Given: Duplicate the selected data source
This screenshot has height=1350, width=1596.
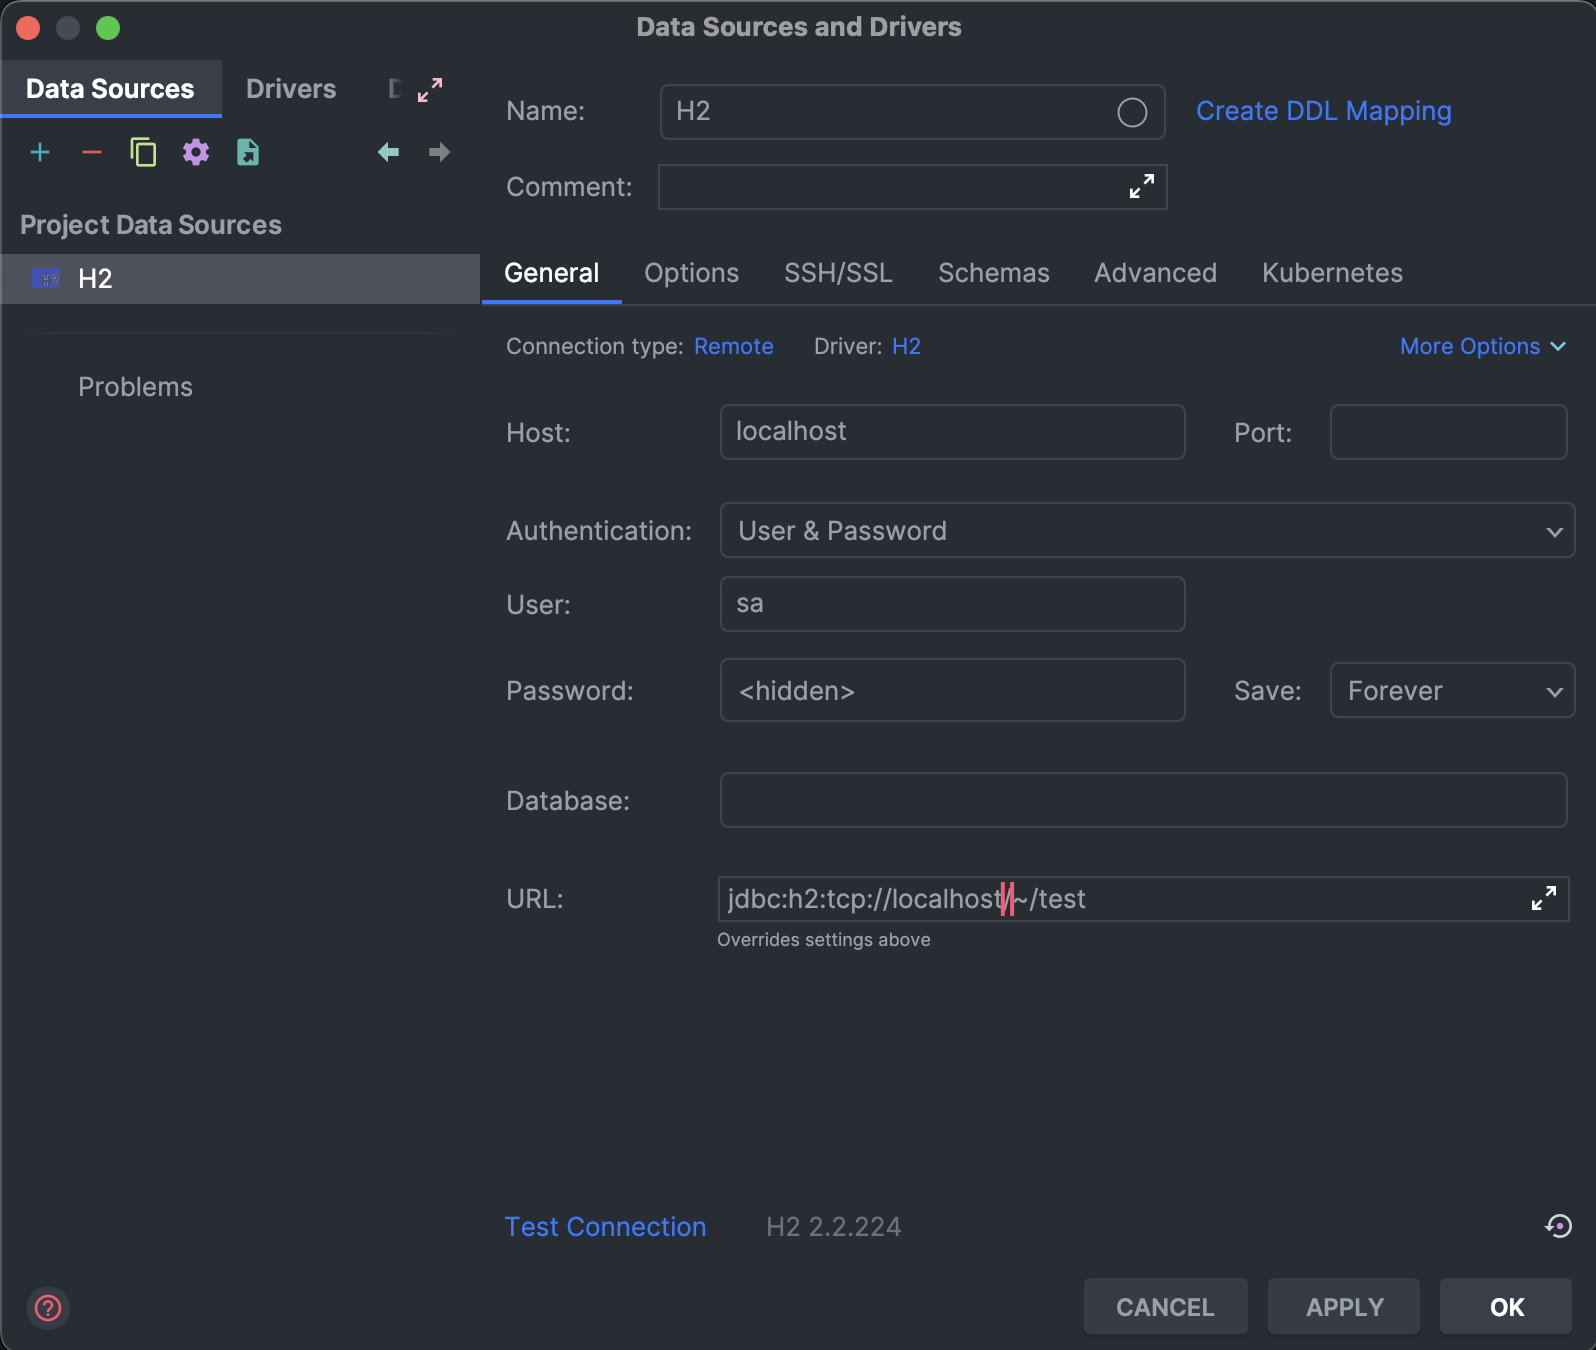Looking at the screenshot, I should 144,152.
